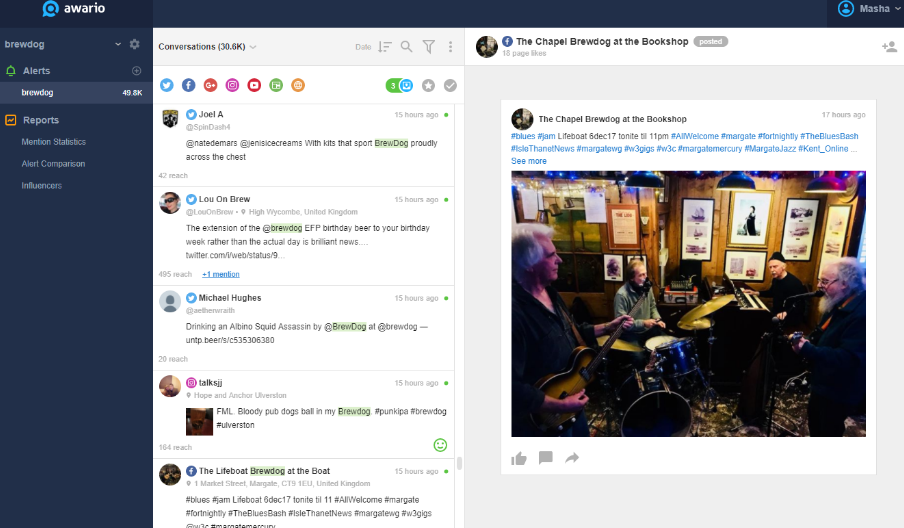Filter feed by Web source
The image size is (904, 528).
click(x=298, y=85)
